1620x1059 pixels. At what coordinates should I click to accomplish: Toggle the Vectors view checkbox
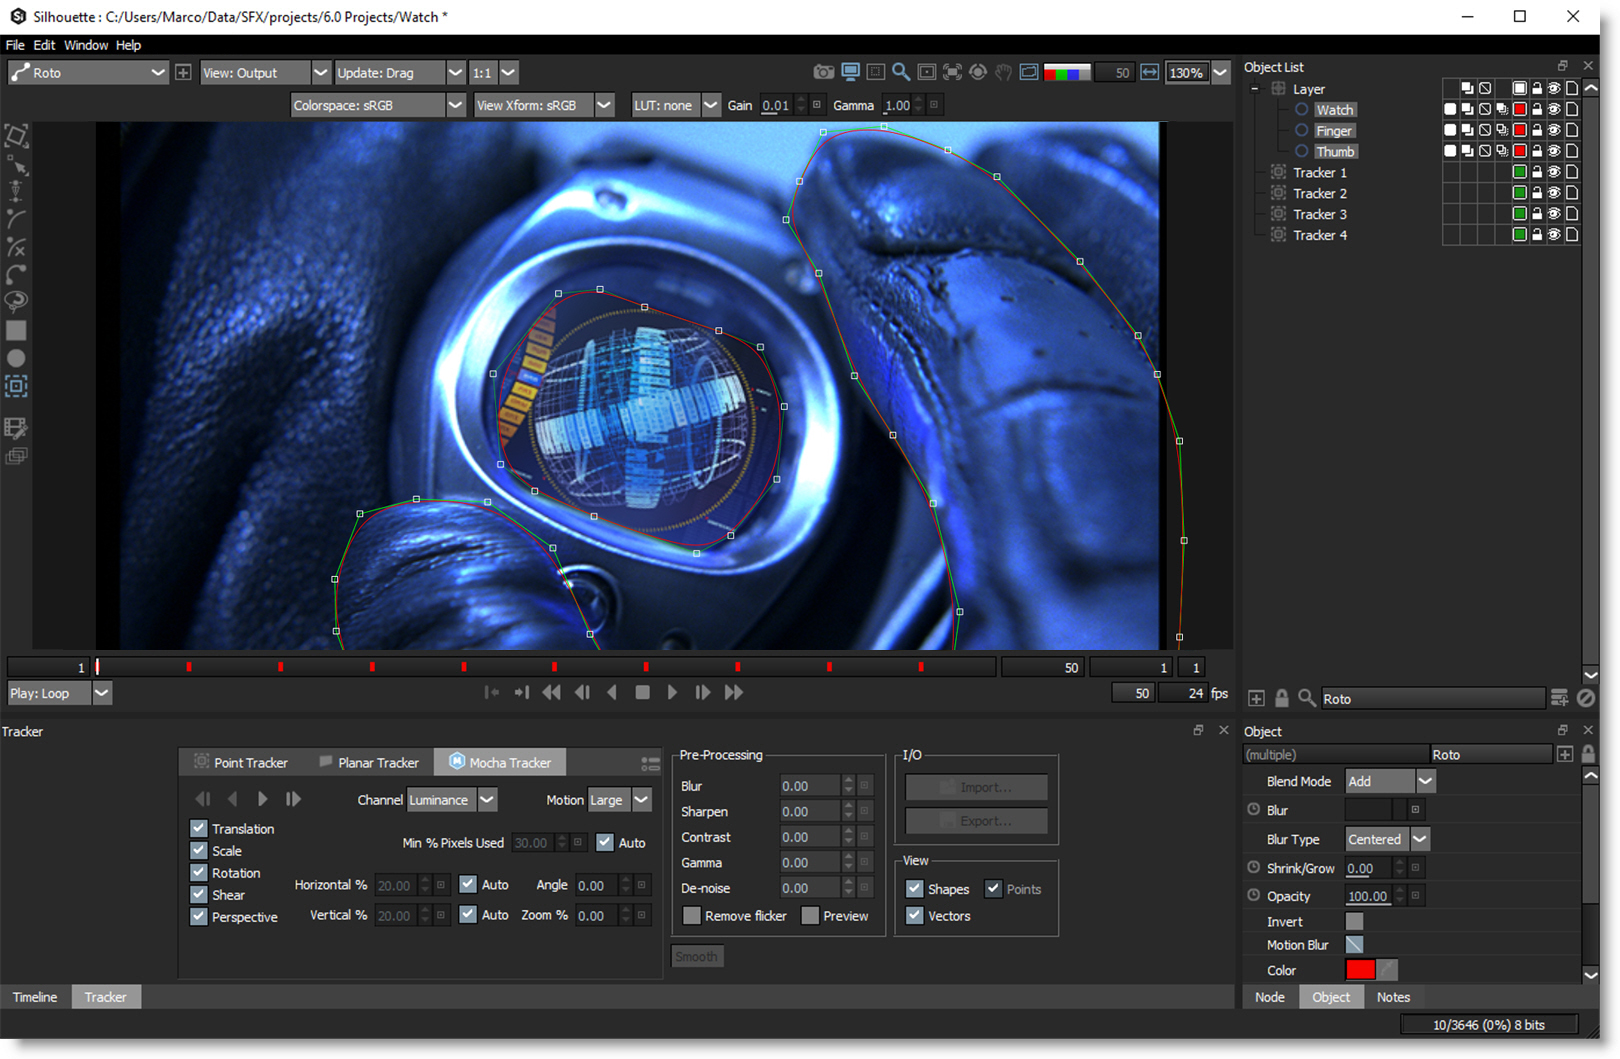(x=915, y=916)
